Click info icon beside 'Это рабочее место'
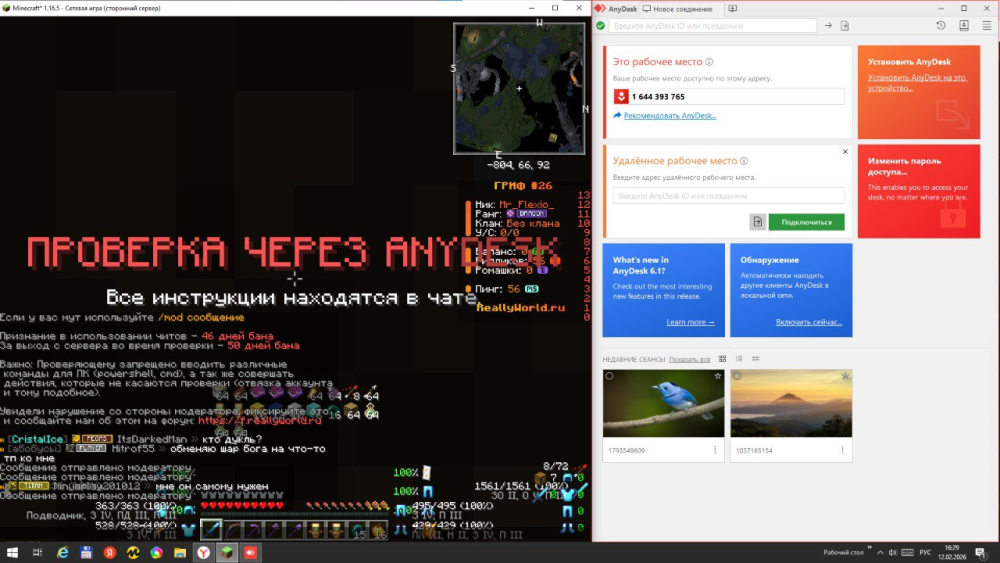The width and height of the screenshot is (1000, 563). (x=709, y=62)
